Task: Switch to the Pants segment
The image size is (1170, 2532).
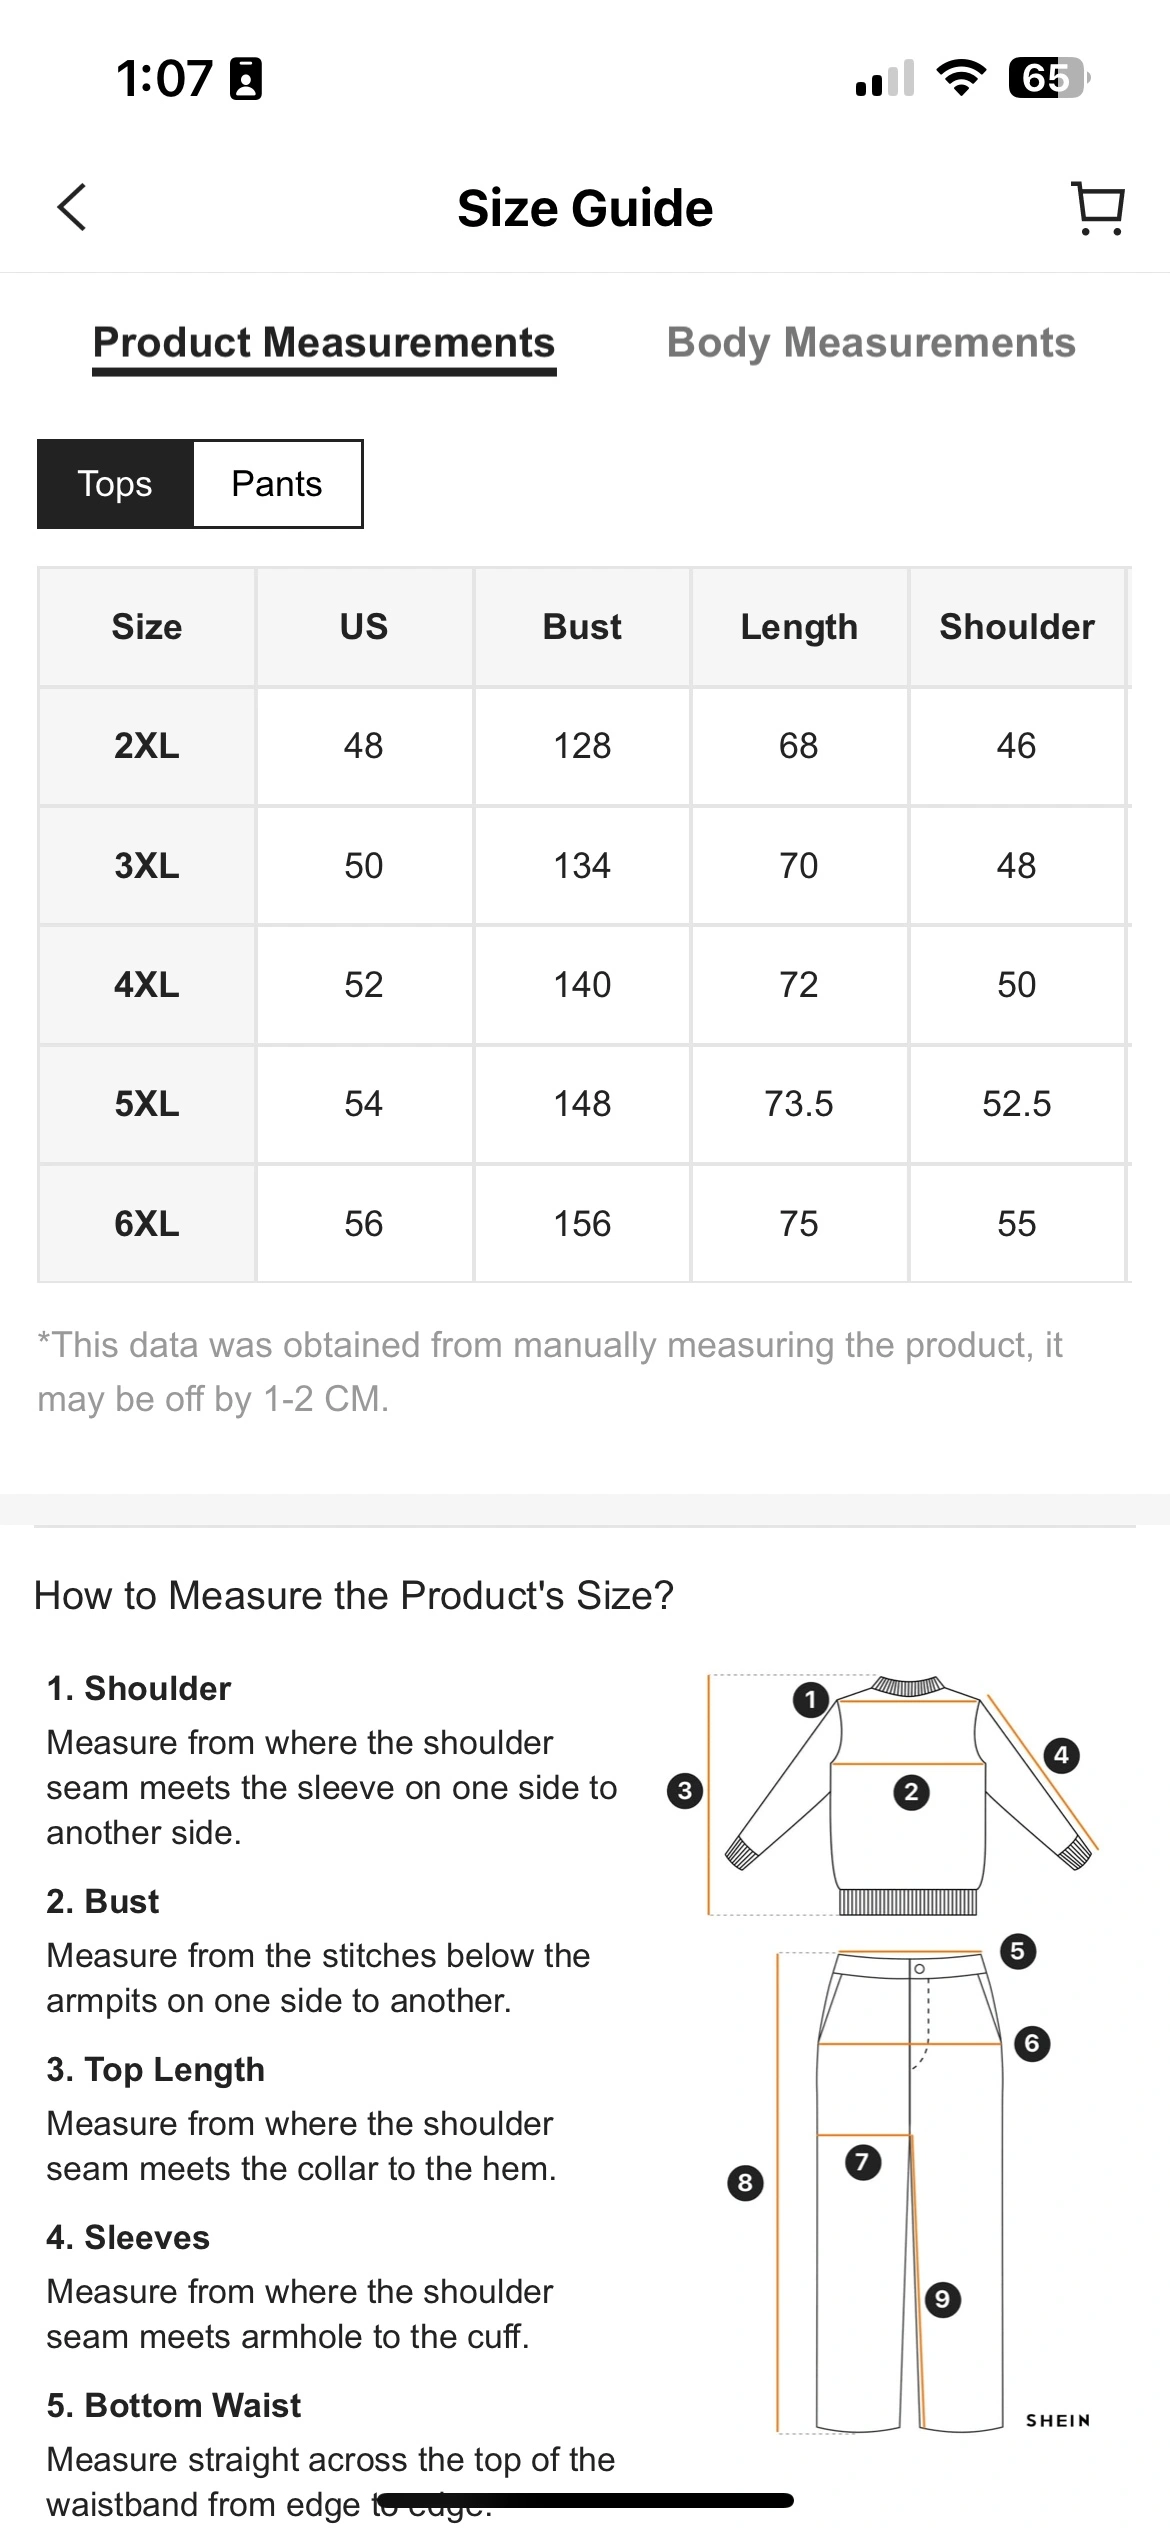Action: click(x=277, y=484)
